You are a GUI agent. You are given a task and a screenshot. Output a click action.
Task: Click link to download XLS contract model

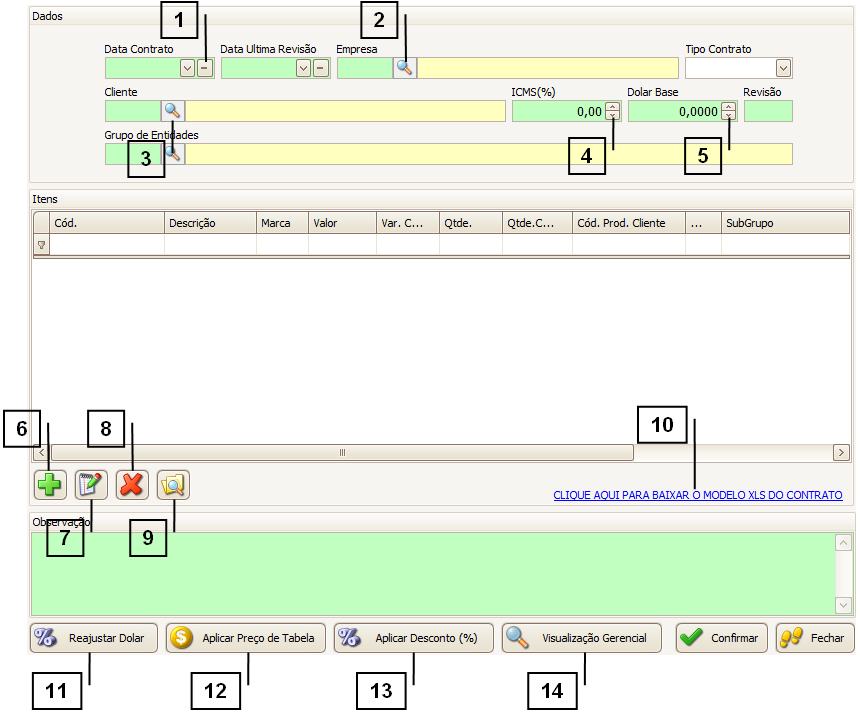[697, 495]
